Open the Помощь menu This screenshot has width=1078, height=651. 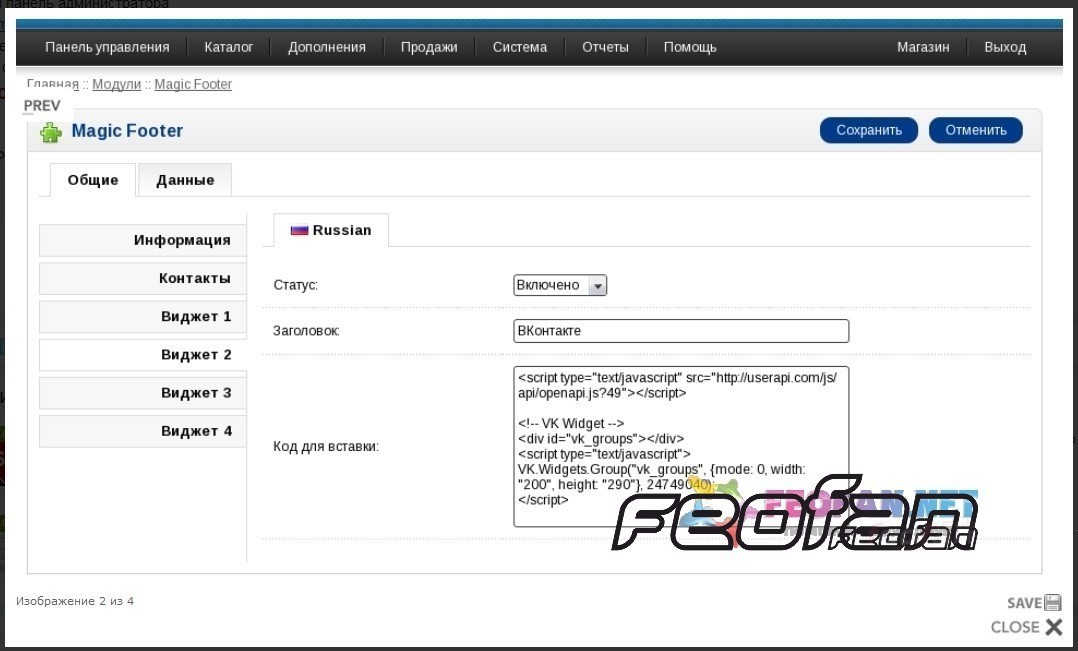(x=690, y=47)
